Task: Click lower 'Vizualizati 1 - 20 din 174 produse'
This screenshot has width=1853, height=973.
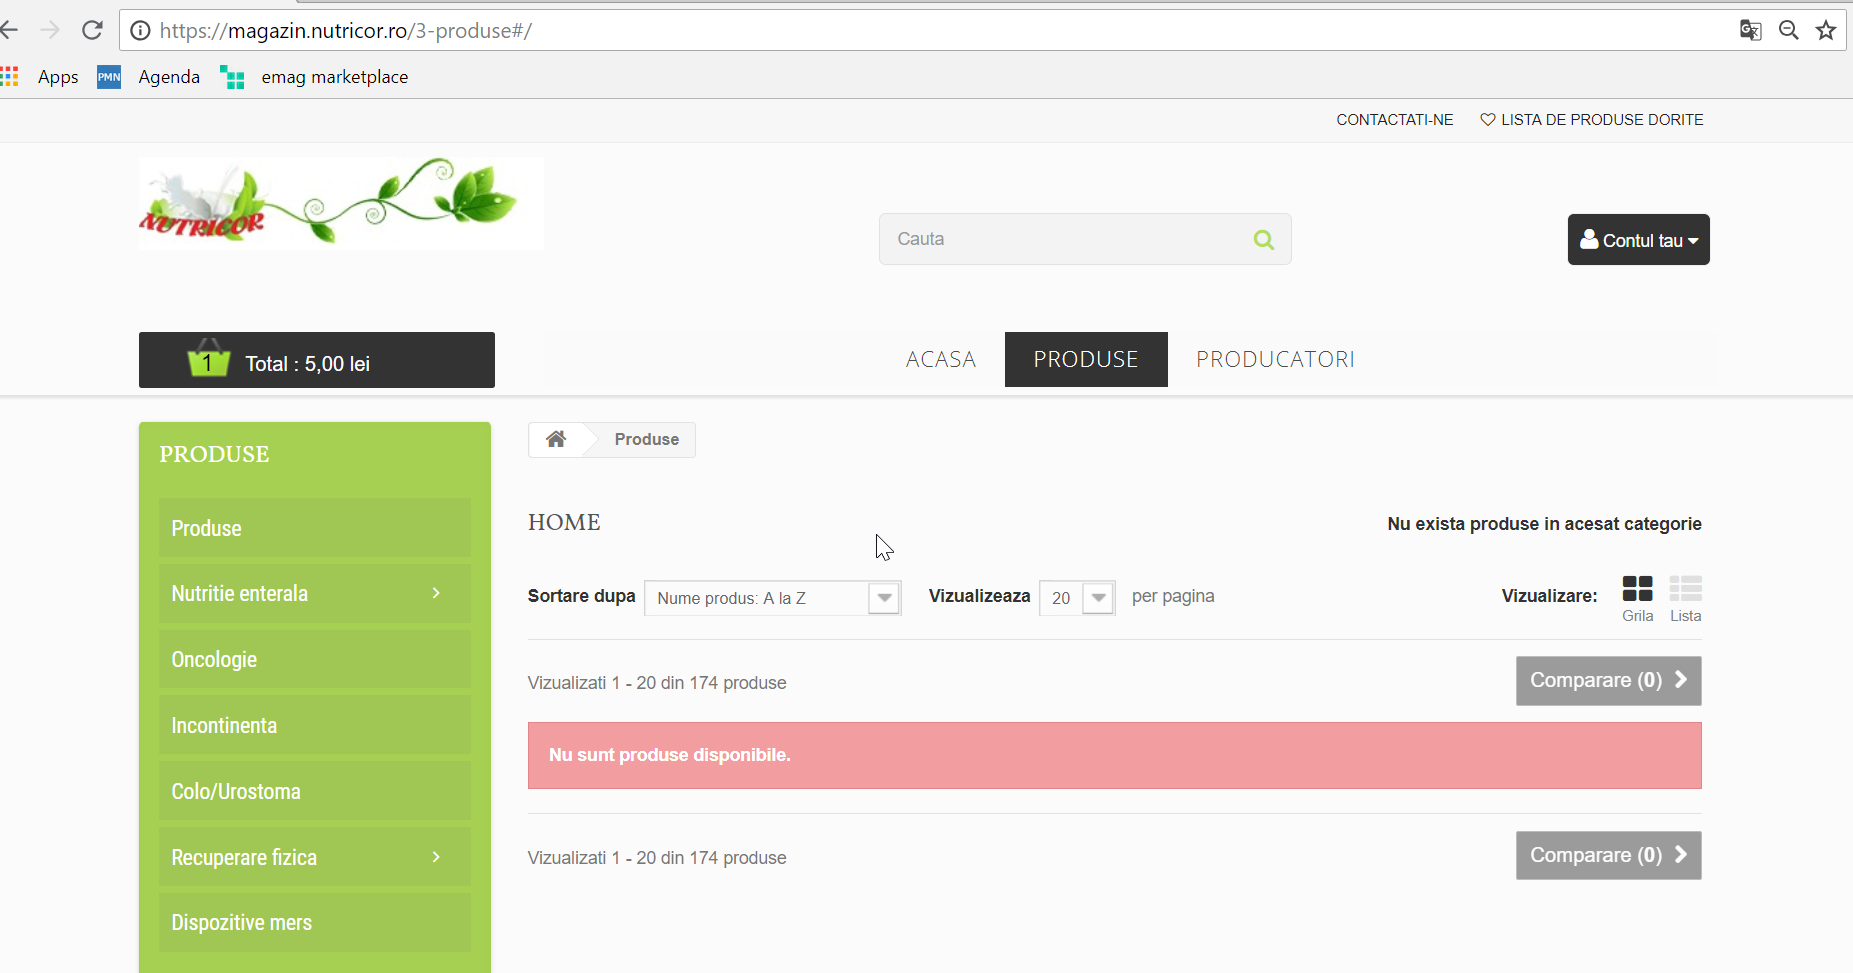Action: tap(657, 858)
